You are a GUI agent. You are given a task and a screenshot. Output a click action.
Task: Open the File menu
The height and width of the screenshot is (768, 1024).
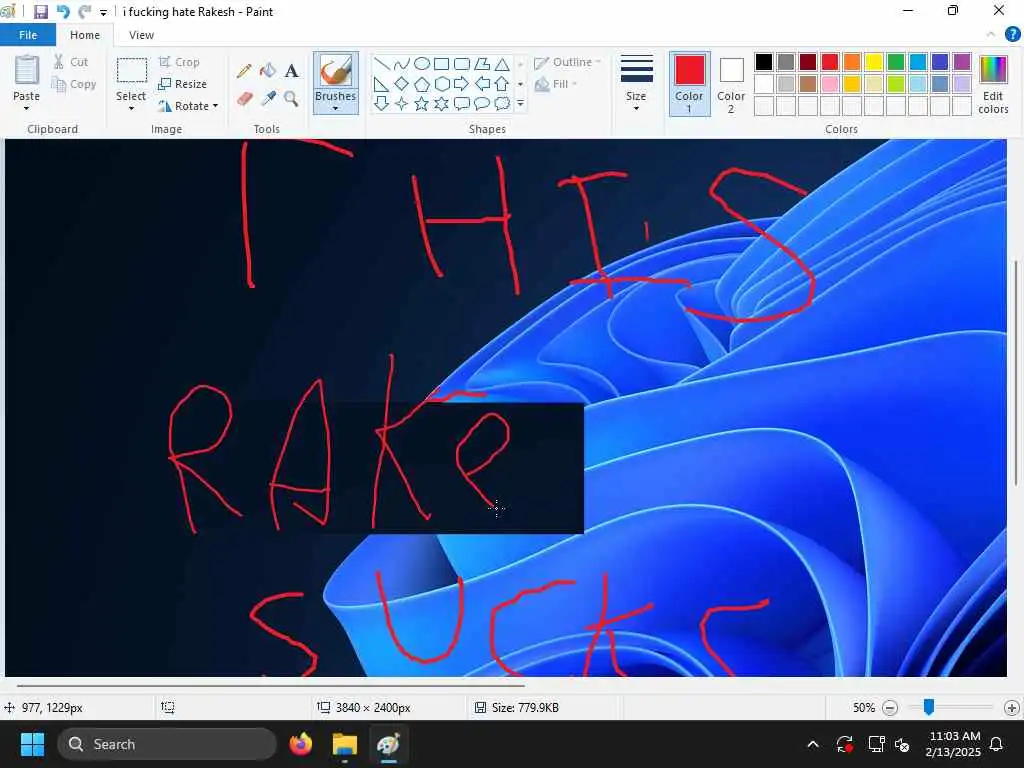(x=28, y=35)
